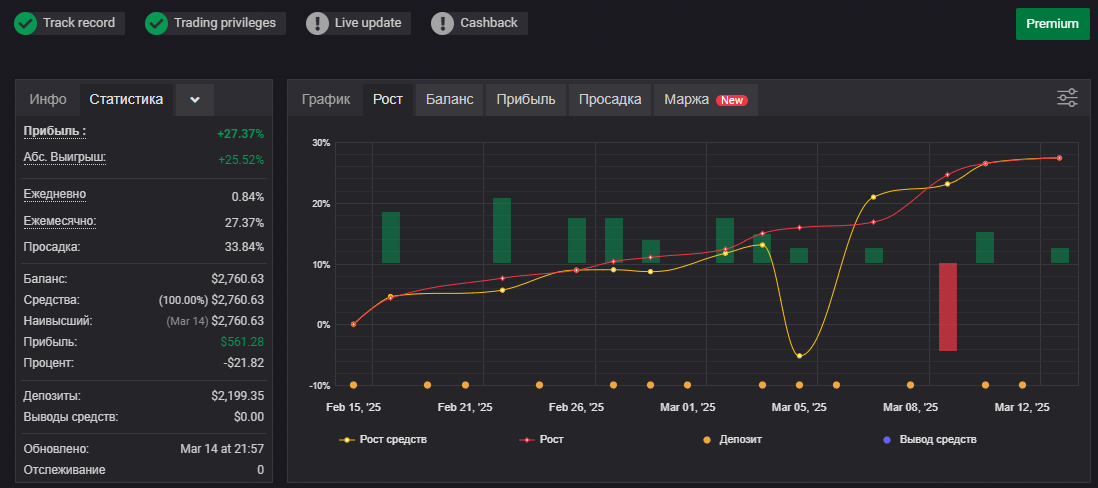Switch to the Инфо tab
Image resolution: width=1098 pixels, height=488 pixels.
(48, 99)
